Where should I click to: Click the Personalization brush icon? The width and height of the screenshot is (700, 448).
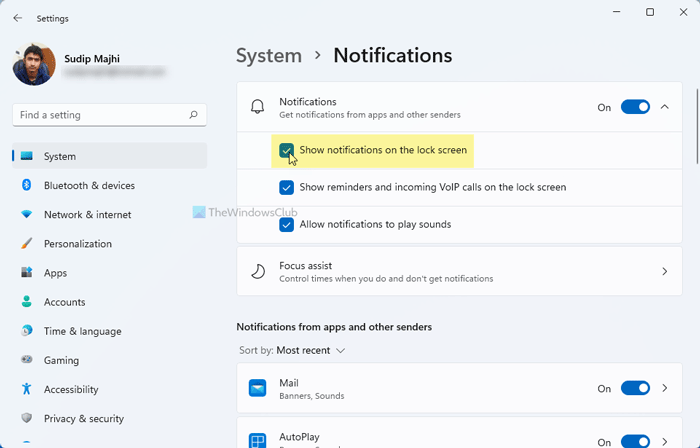click(x=26, y=243)
